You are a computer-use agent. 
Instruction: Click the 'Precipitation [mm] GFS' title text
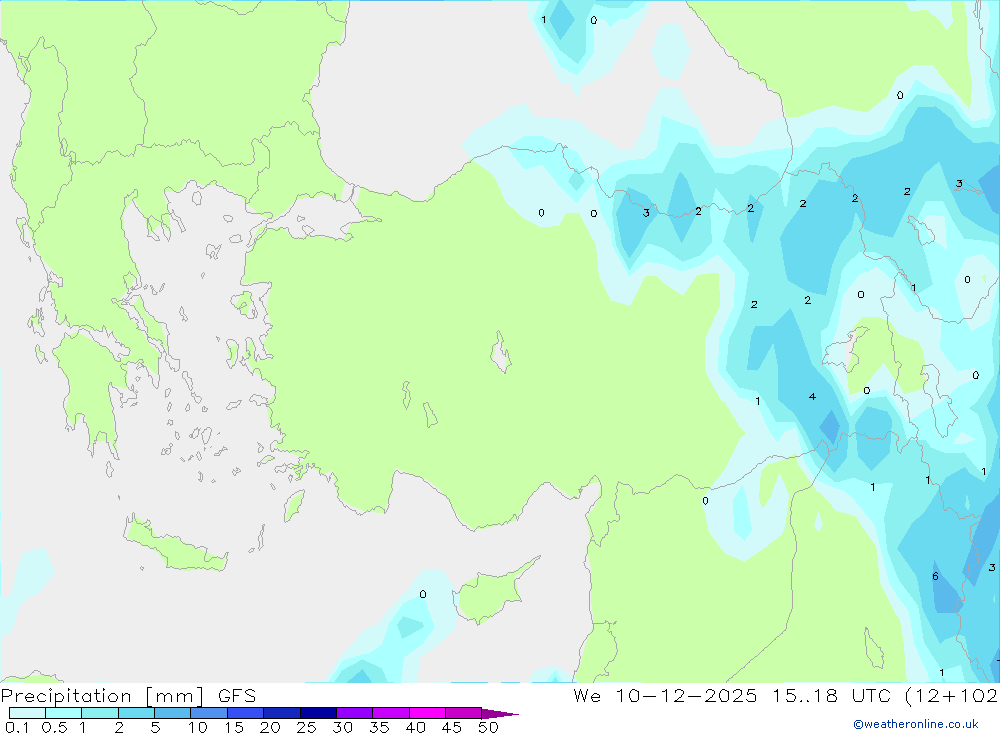128,696
